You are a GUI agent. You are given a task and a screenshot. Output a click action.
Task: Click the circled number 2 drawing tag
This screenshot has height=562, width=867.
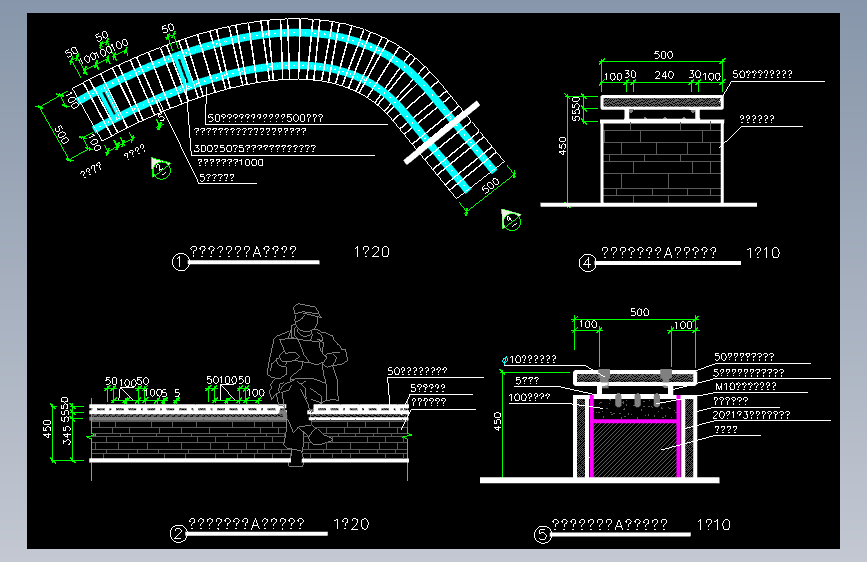tap(178, 534)
